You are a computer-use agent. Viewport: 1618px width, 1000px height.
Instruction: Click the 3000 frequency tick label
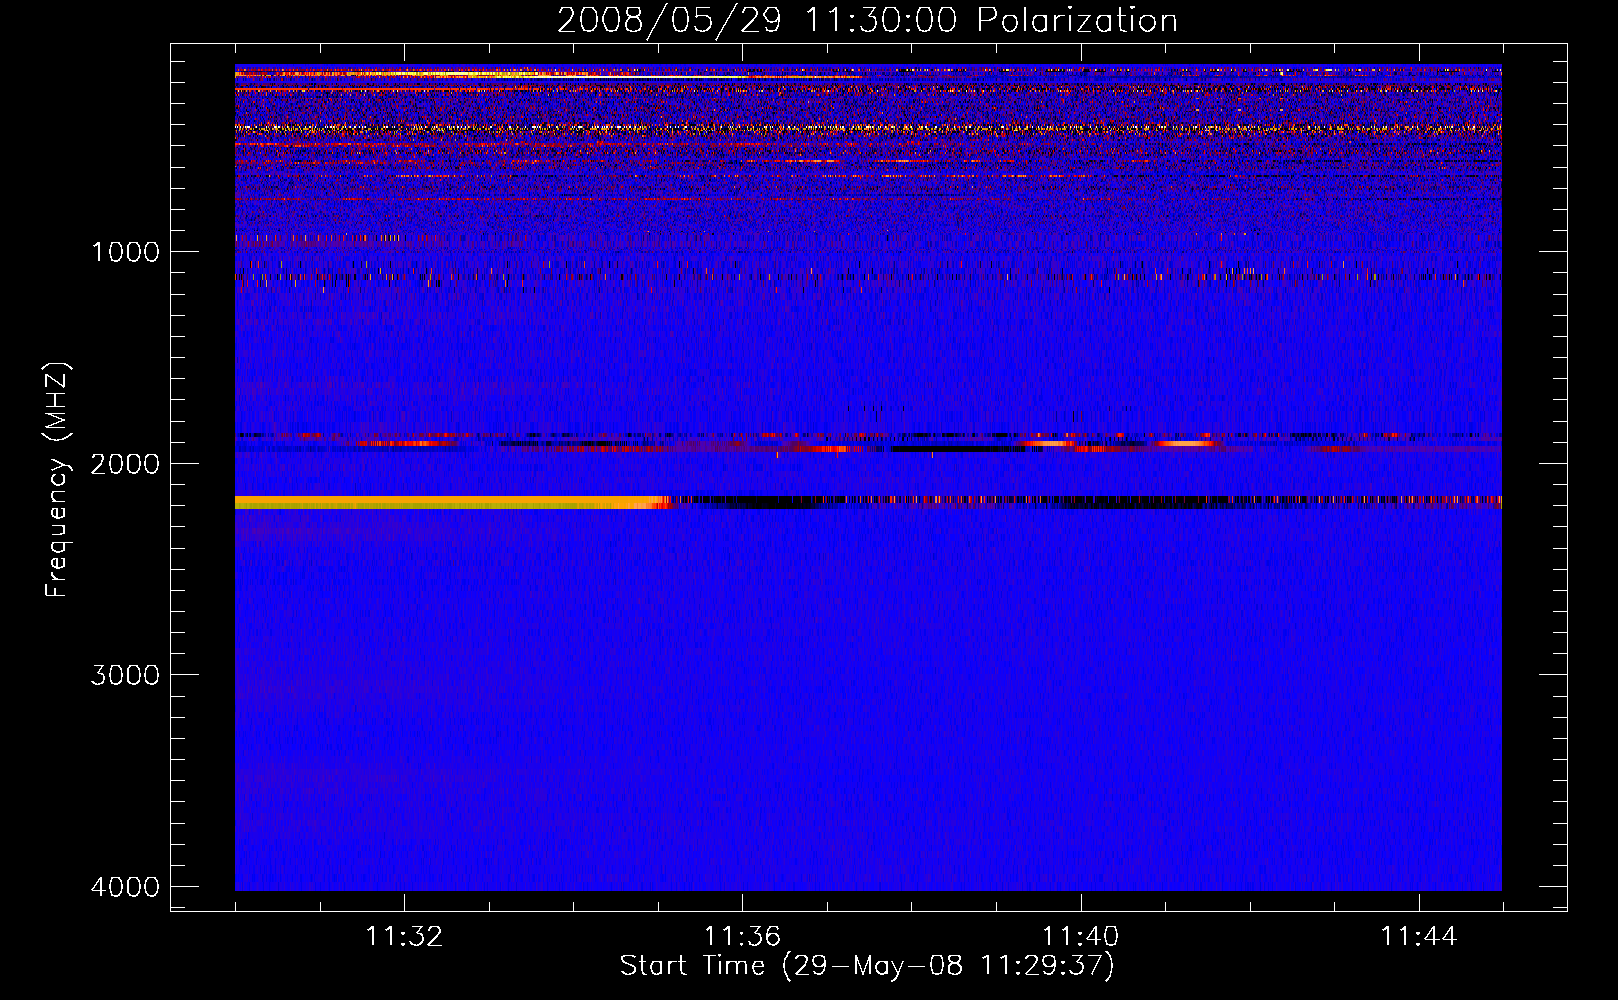point(125,675)
